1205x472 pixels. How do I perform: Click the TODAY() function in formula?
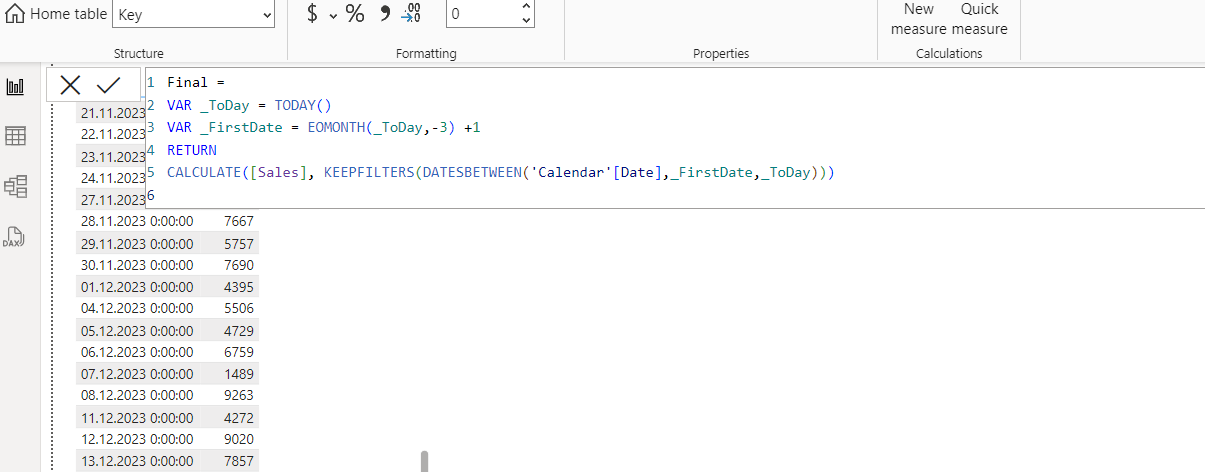click(302, 105)
